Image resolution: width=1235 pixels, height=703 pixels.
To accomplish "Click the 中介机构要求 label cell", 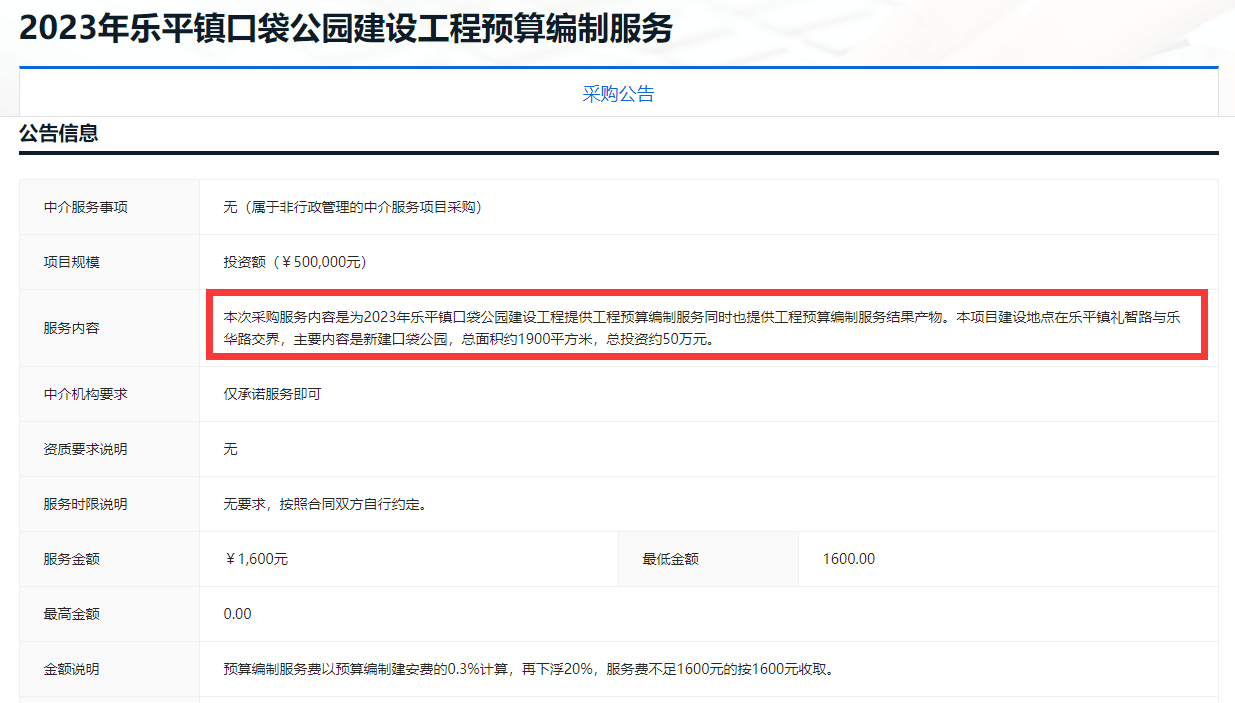I will 110,394.
